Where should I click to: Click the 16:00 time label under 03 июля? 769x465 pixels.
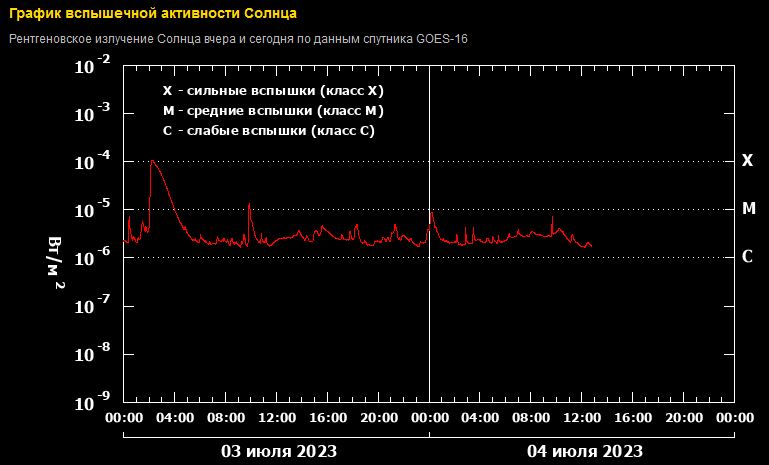(x=327, y=418)
